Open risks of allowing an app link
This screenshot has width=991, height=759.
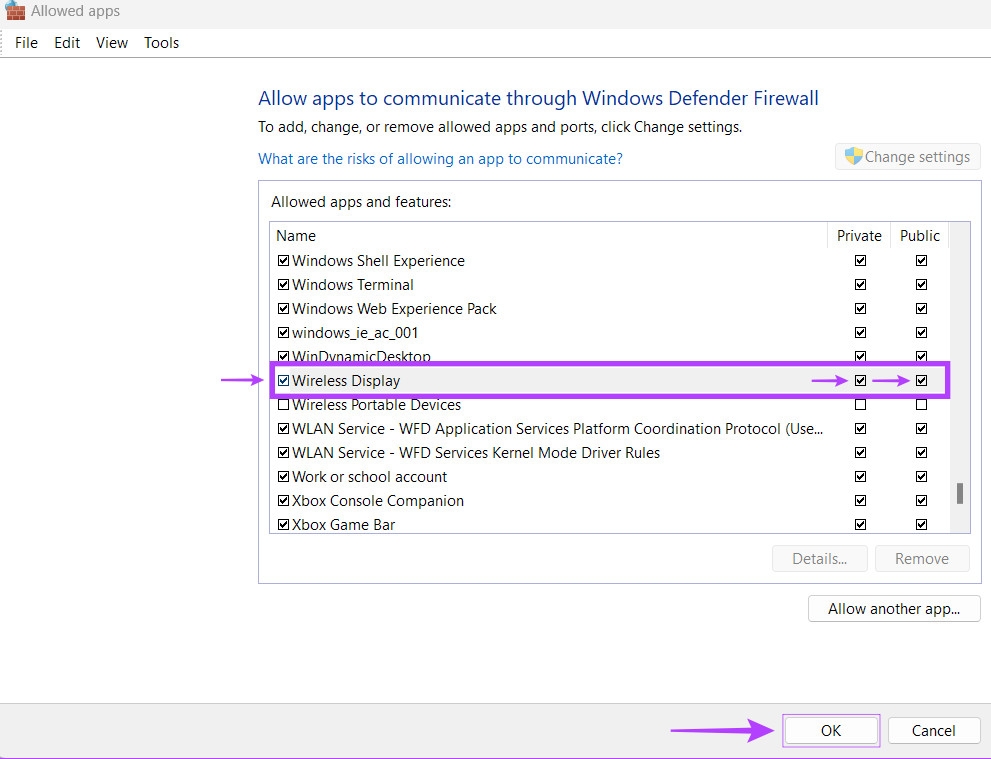pos(440,159)
